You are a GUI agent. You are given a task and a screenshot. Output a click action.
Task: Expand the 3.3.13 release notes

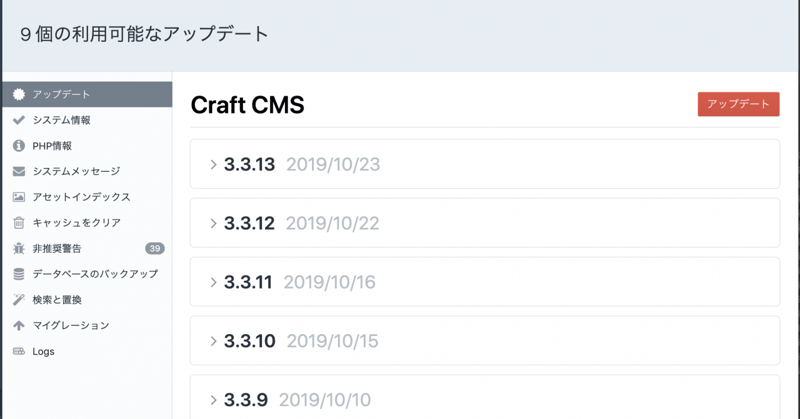(x=214, y=165)
